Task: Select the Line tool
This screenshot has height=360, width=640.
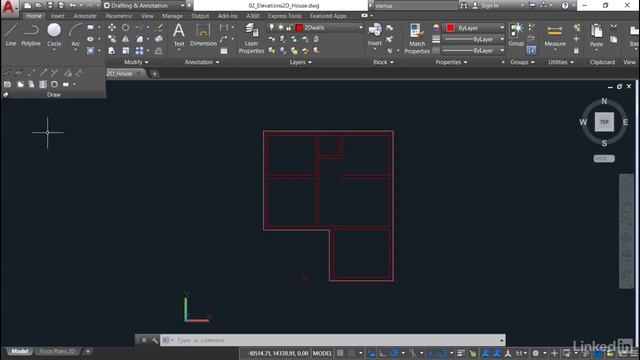Action: tap(11, 35)
